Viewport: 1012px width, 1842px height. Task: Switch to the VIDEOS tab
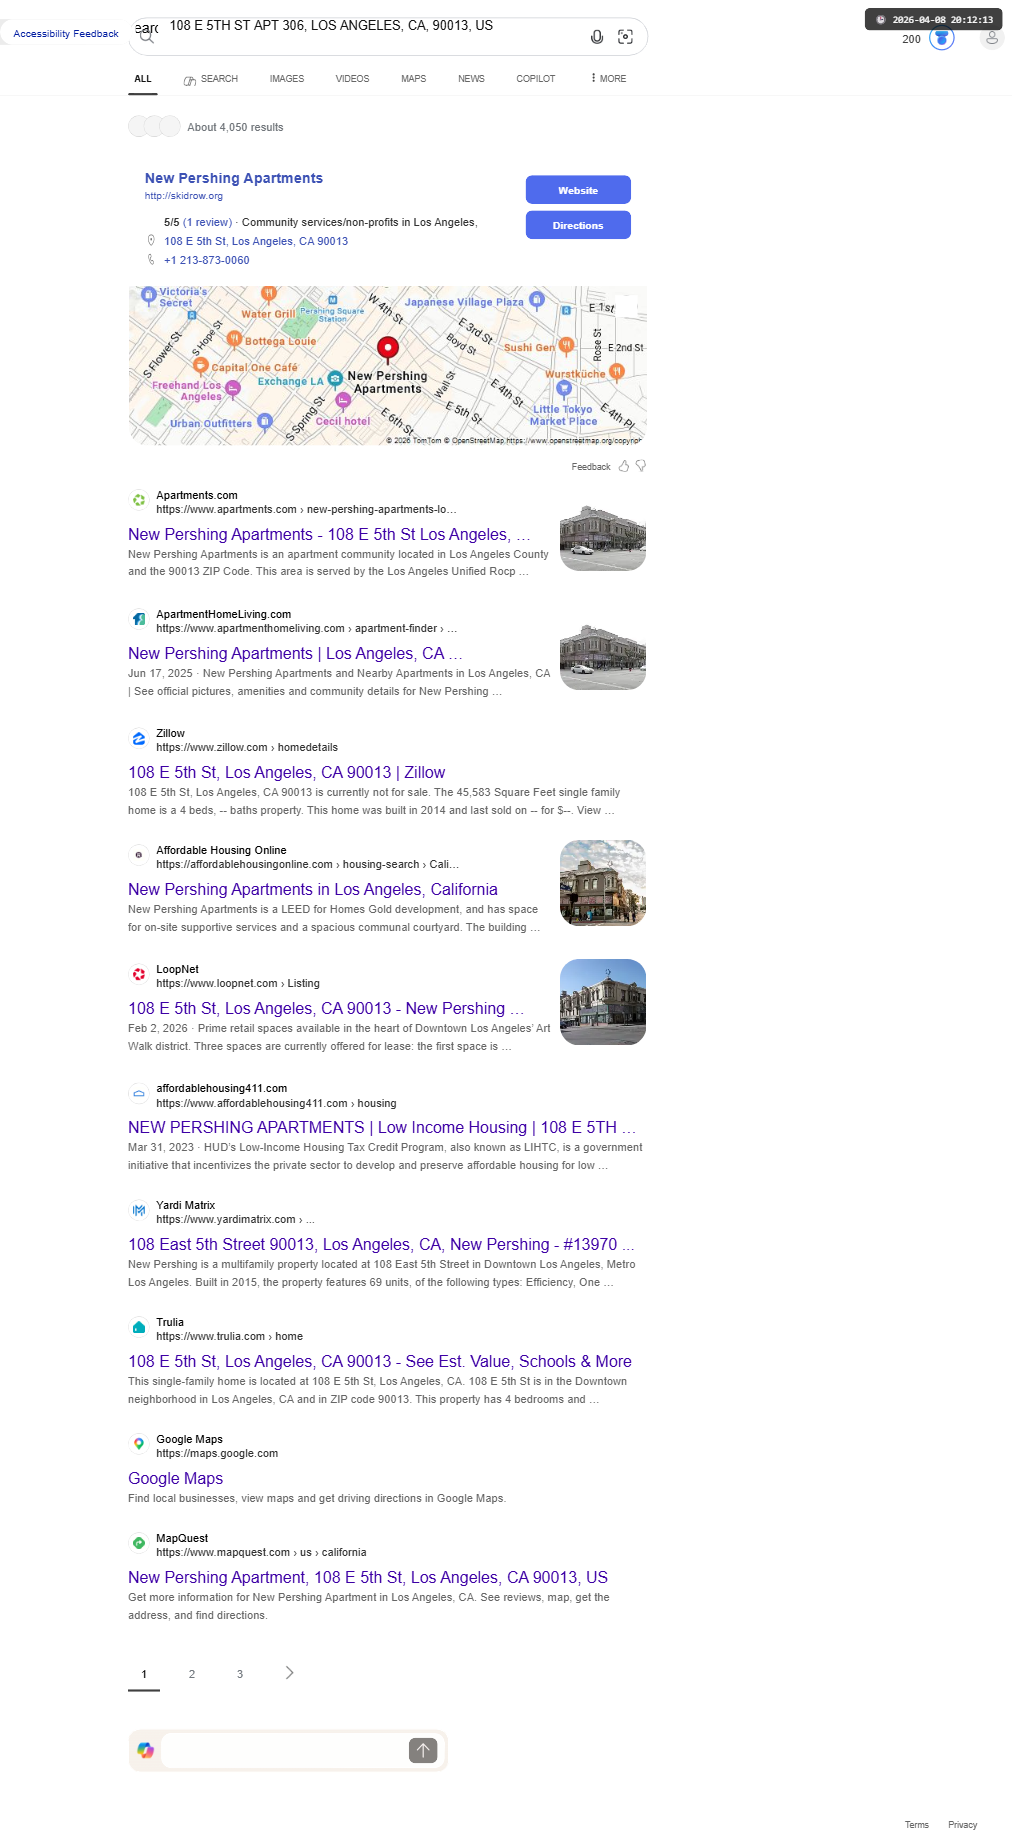pyautogui.click(x=352, y=79)
